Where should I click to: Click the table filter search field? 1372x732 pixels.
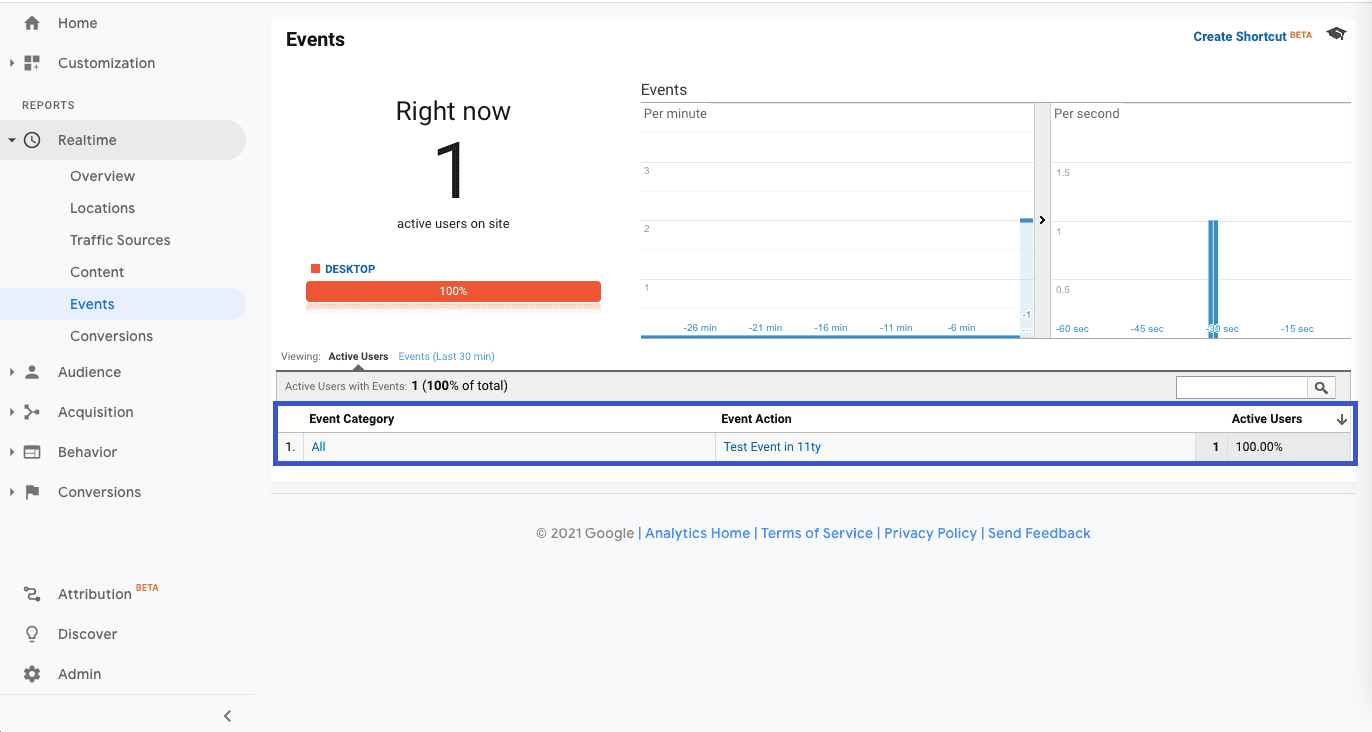click(x=1241, y=388)
